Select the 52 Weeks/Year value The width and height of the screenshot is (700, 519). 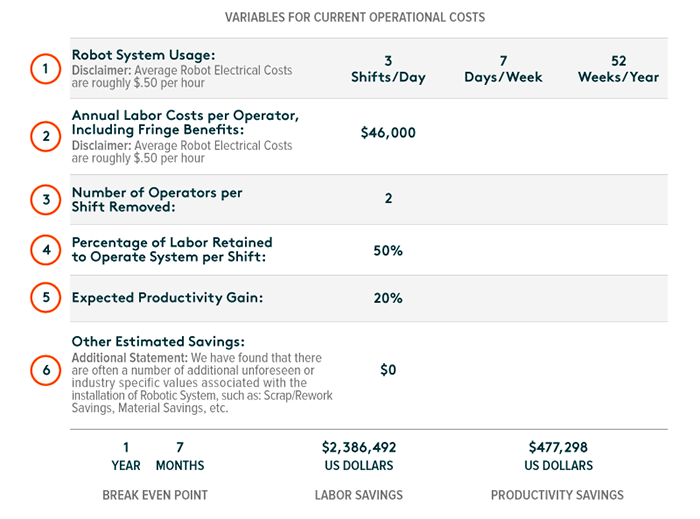[x=618, y=69]
